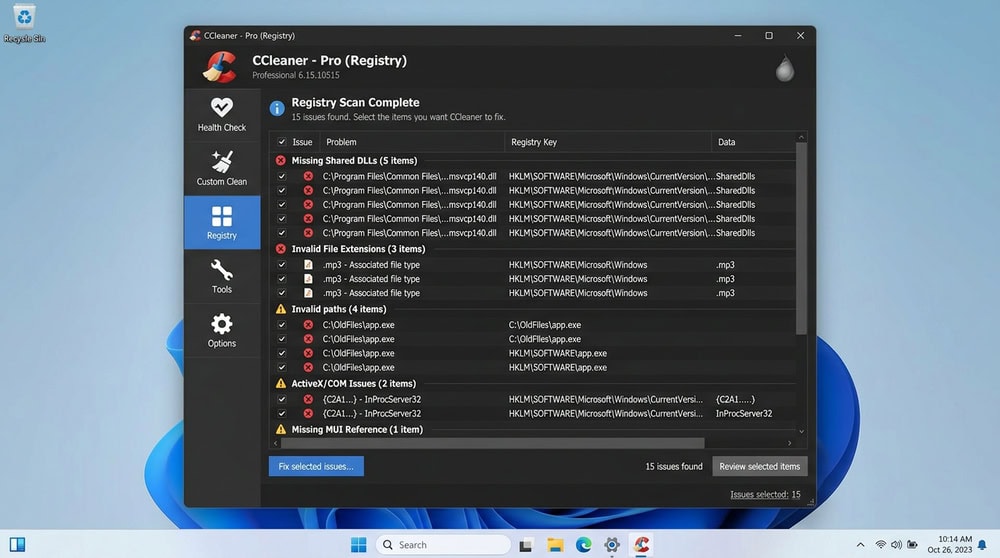Uncheck the first C:\OldFiles\app.exe issue row

(x=281, y=325)
